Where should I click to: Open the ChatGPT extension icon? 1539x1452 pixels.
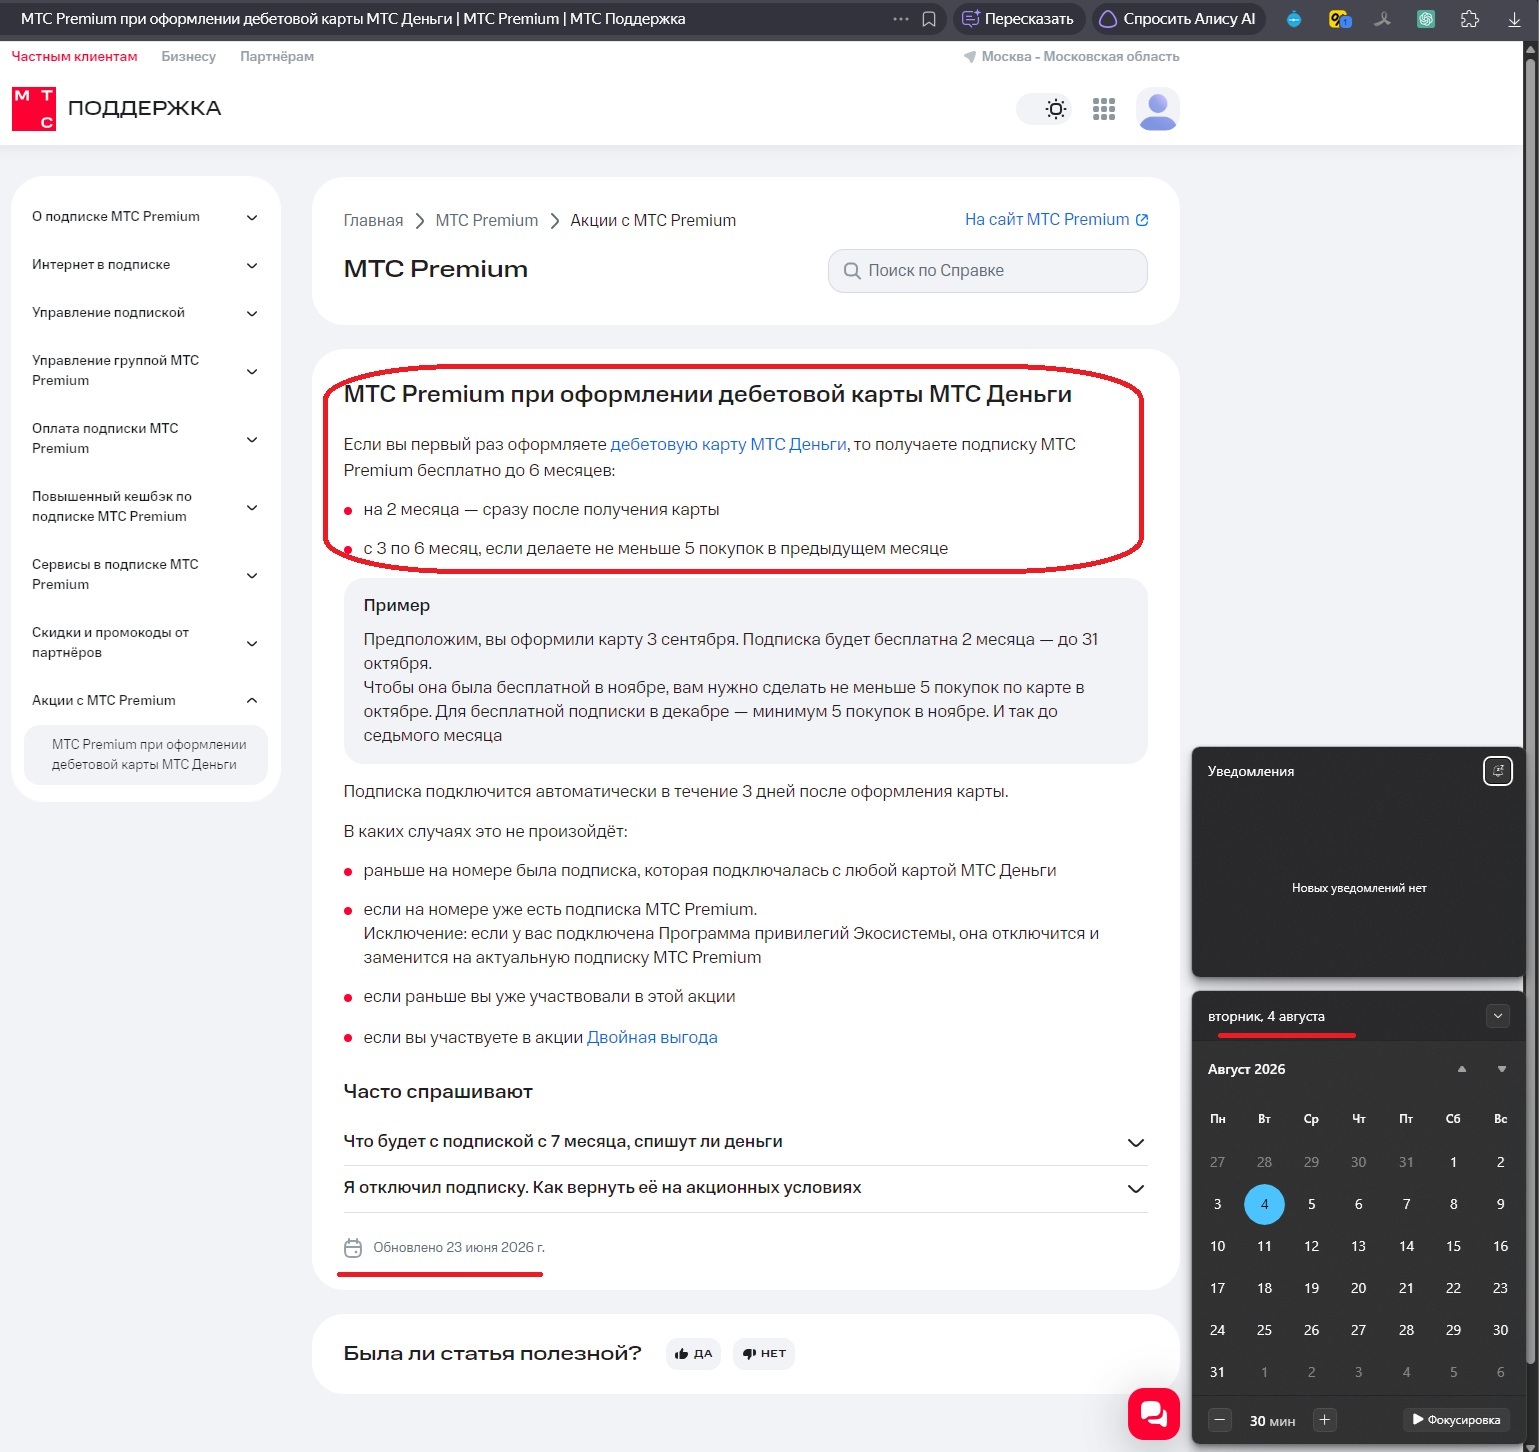tap(1426, 19)
